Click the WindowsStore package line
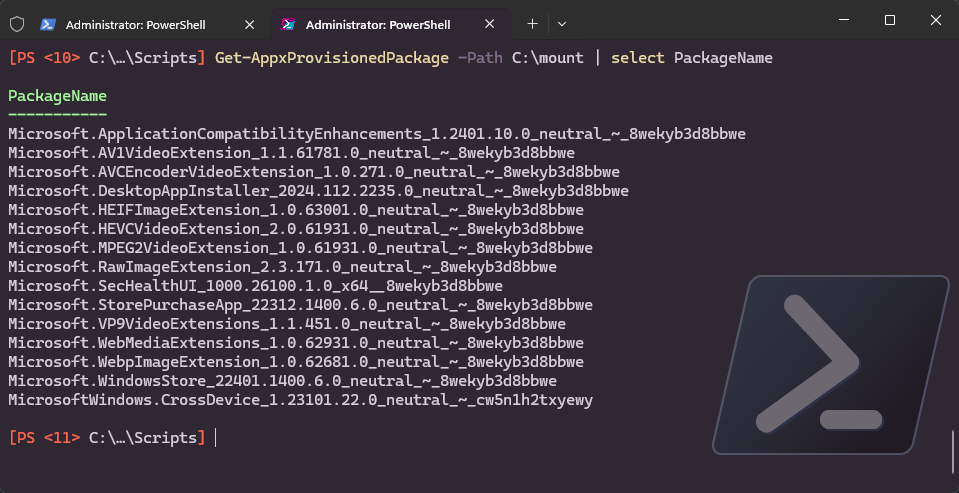 283,381
